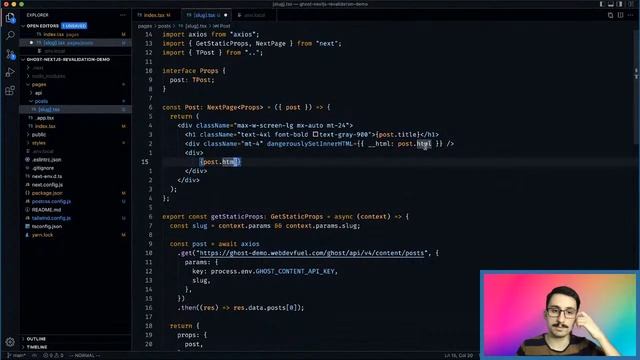Open the .gitignore file
This screenshot has height=360, width=640.
(x=76, y=168)
